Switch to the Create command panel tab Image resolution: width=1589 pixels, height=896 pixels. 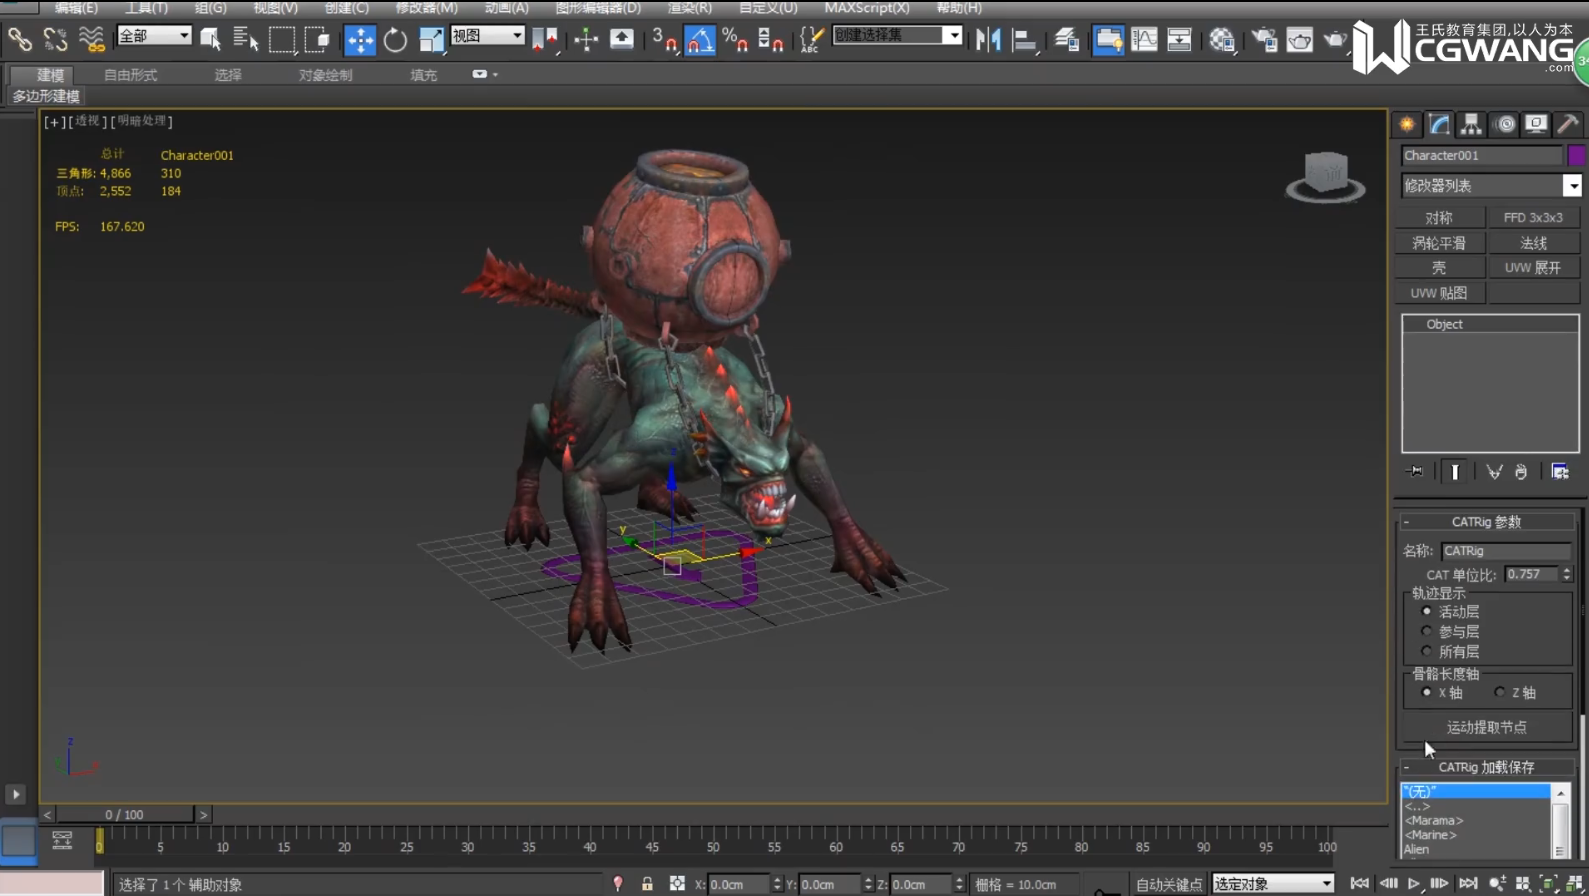[x=1407, y=124]
